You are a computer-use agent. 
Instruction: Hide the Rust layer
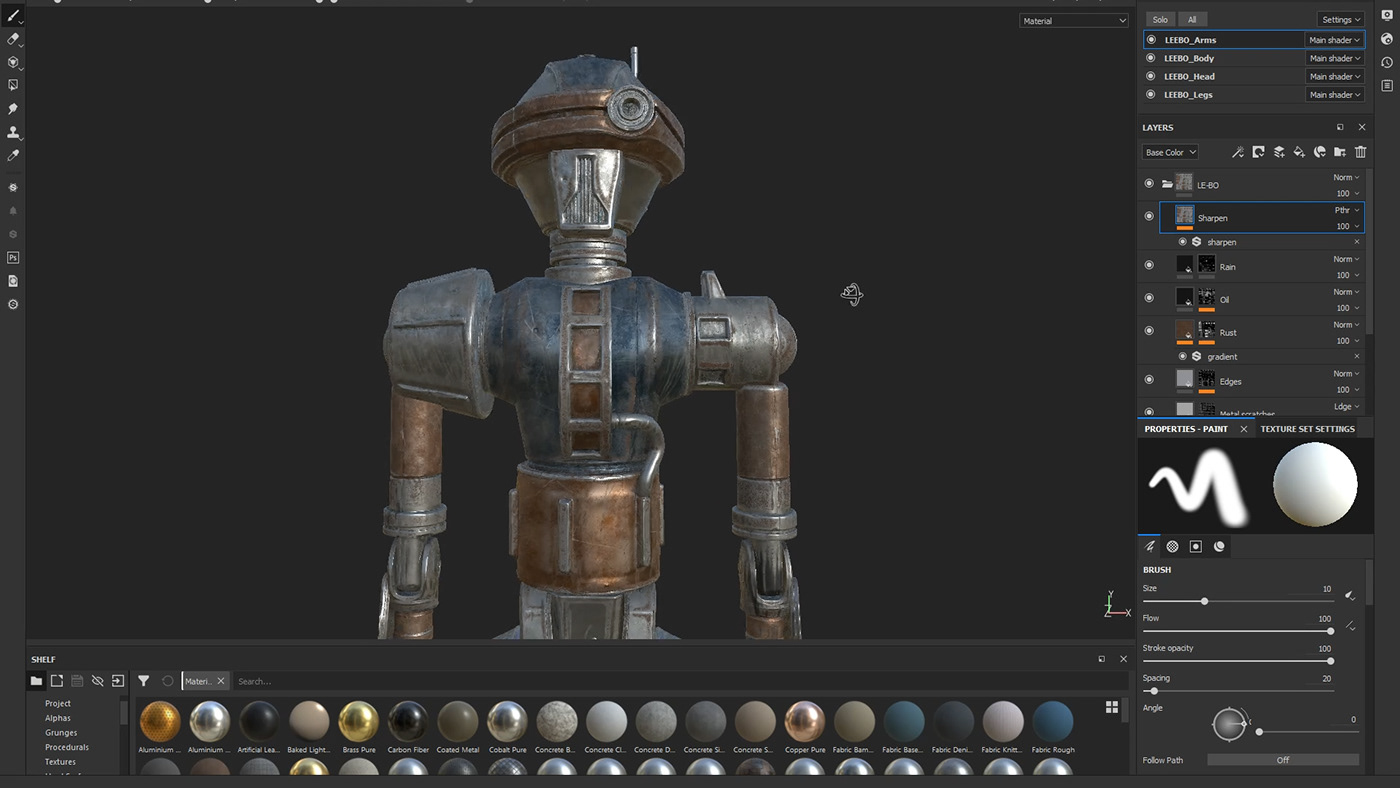(1149, 331)
